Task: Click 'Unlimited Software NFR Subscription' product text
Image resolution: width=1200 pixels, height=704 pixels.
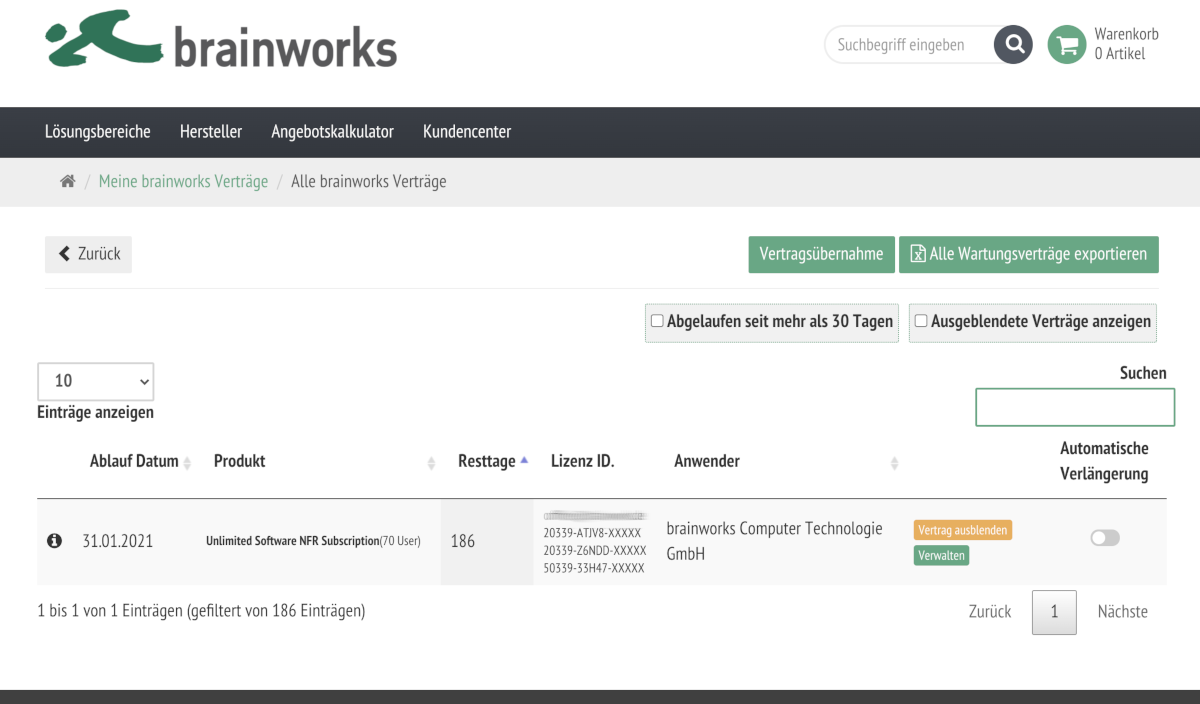Action: click(x=293, y=541)
